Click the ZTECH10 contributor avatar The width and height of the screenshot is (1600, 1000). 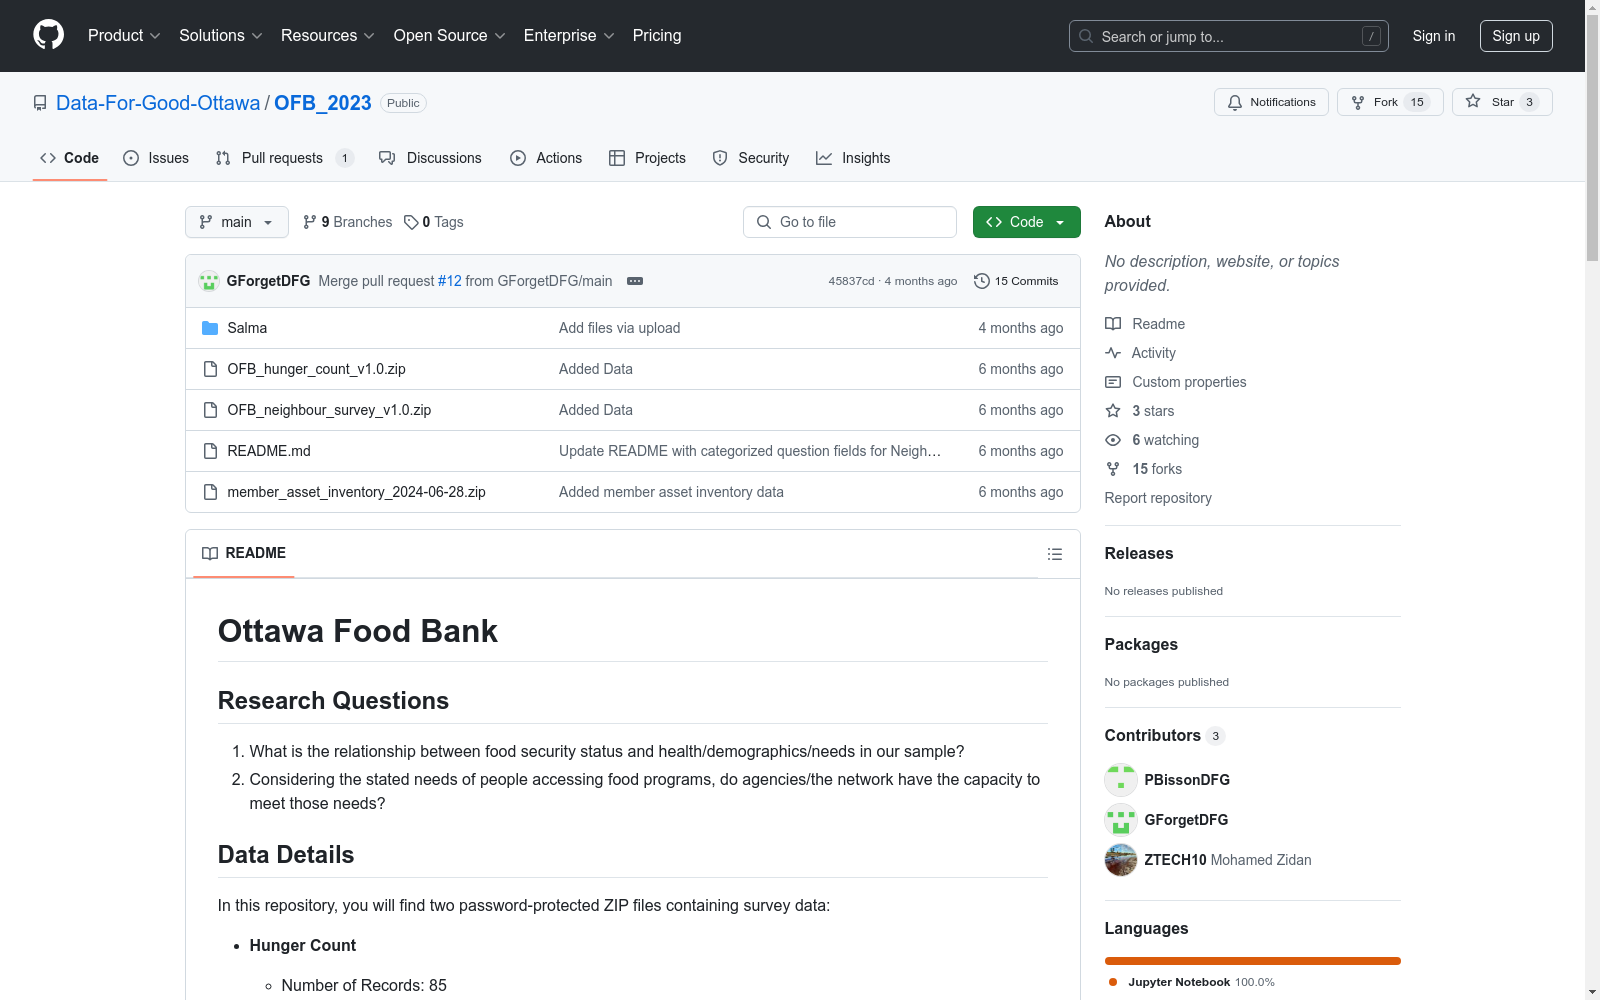pyautogui.click(x=1121, y=860)
